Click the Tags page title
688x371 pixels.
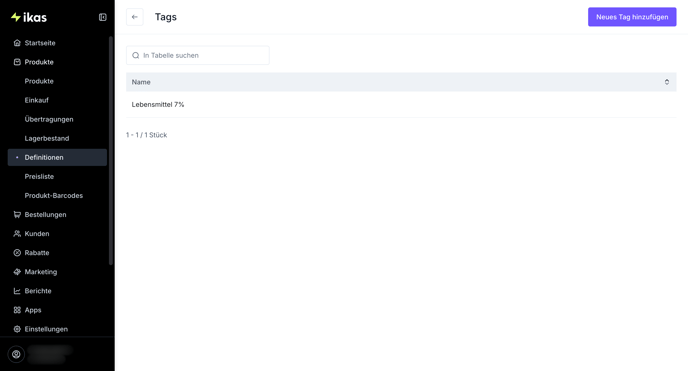[166, 17]
